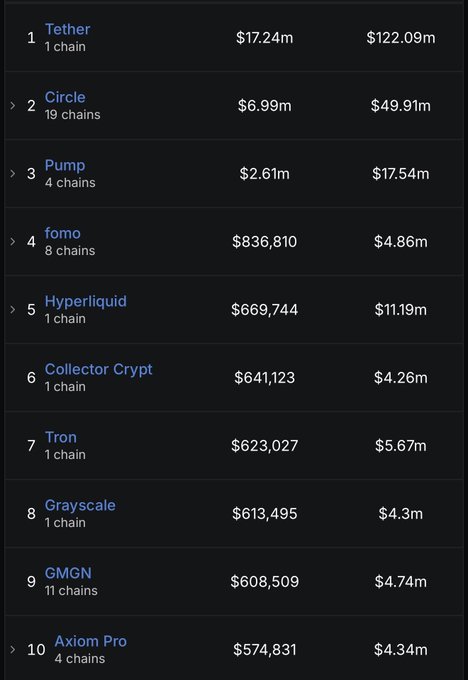Expand the Axiom Pro row chevron

(13, 650)
